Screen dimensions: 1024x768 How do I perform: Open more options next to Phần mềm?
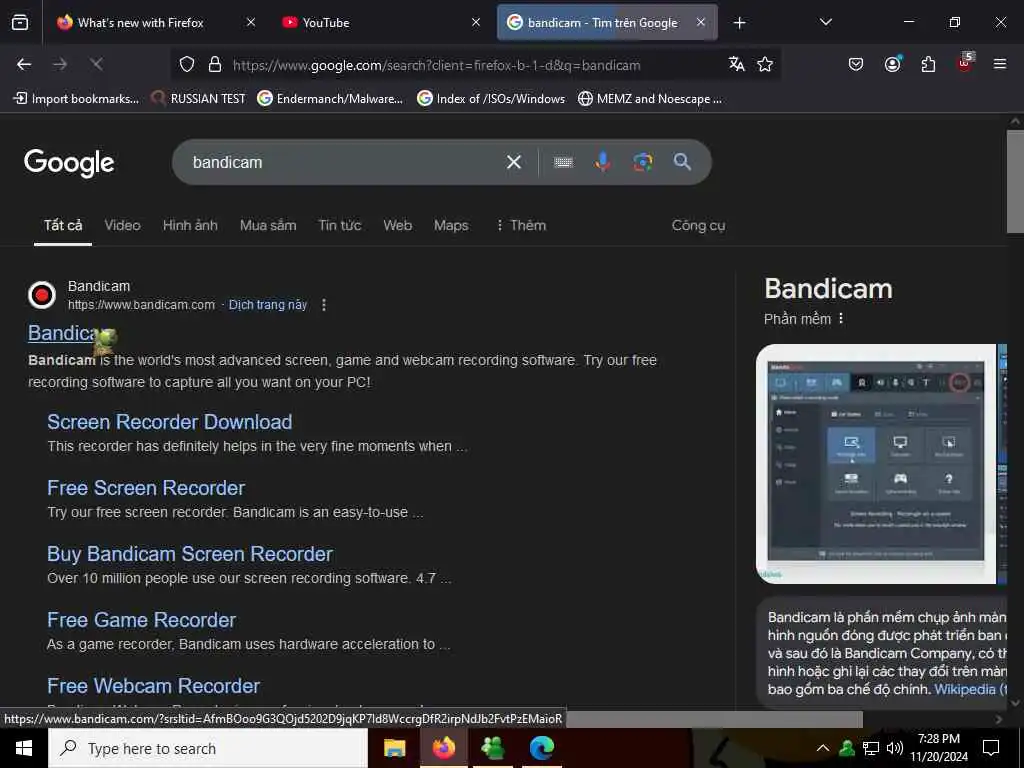(x=841, y=319)
